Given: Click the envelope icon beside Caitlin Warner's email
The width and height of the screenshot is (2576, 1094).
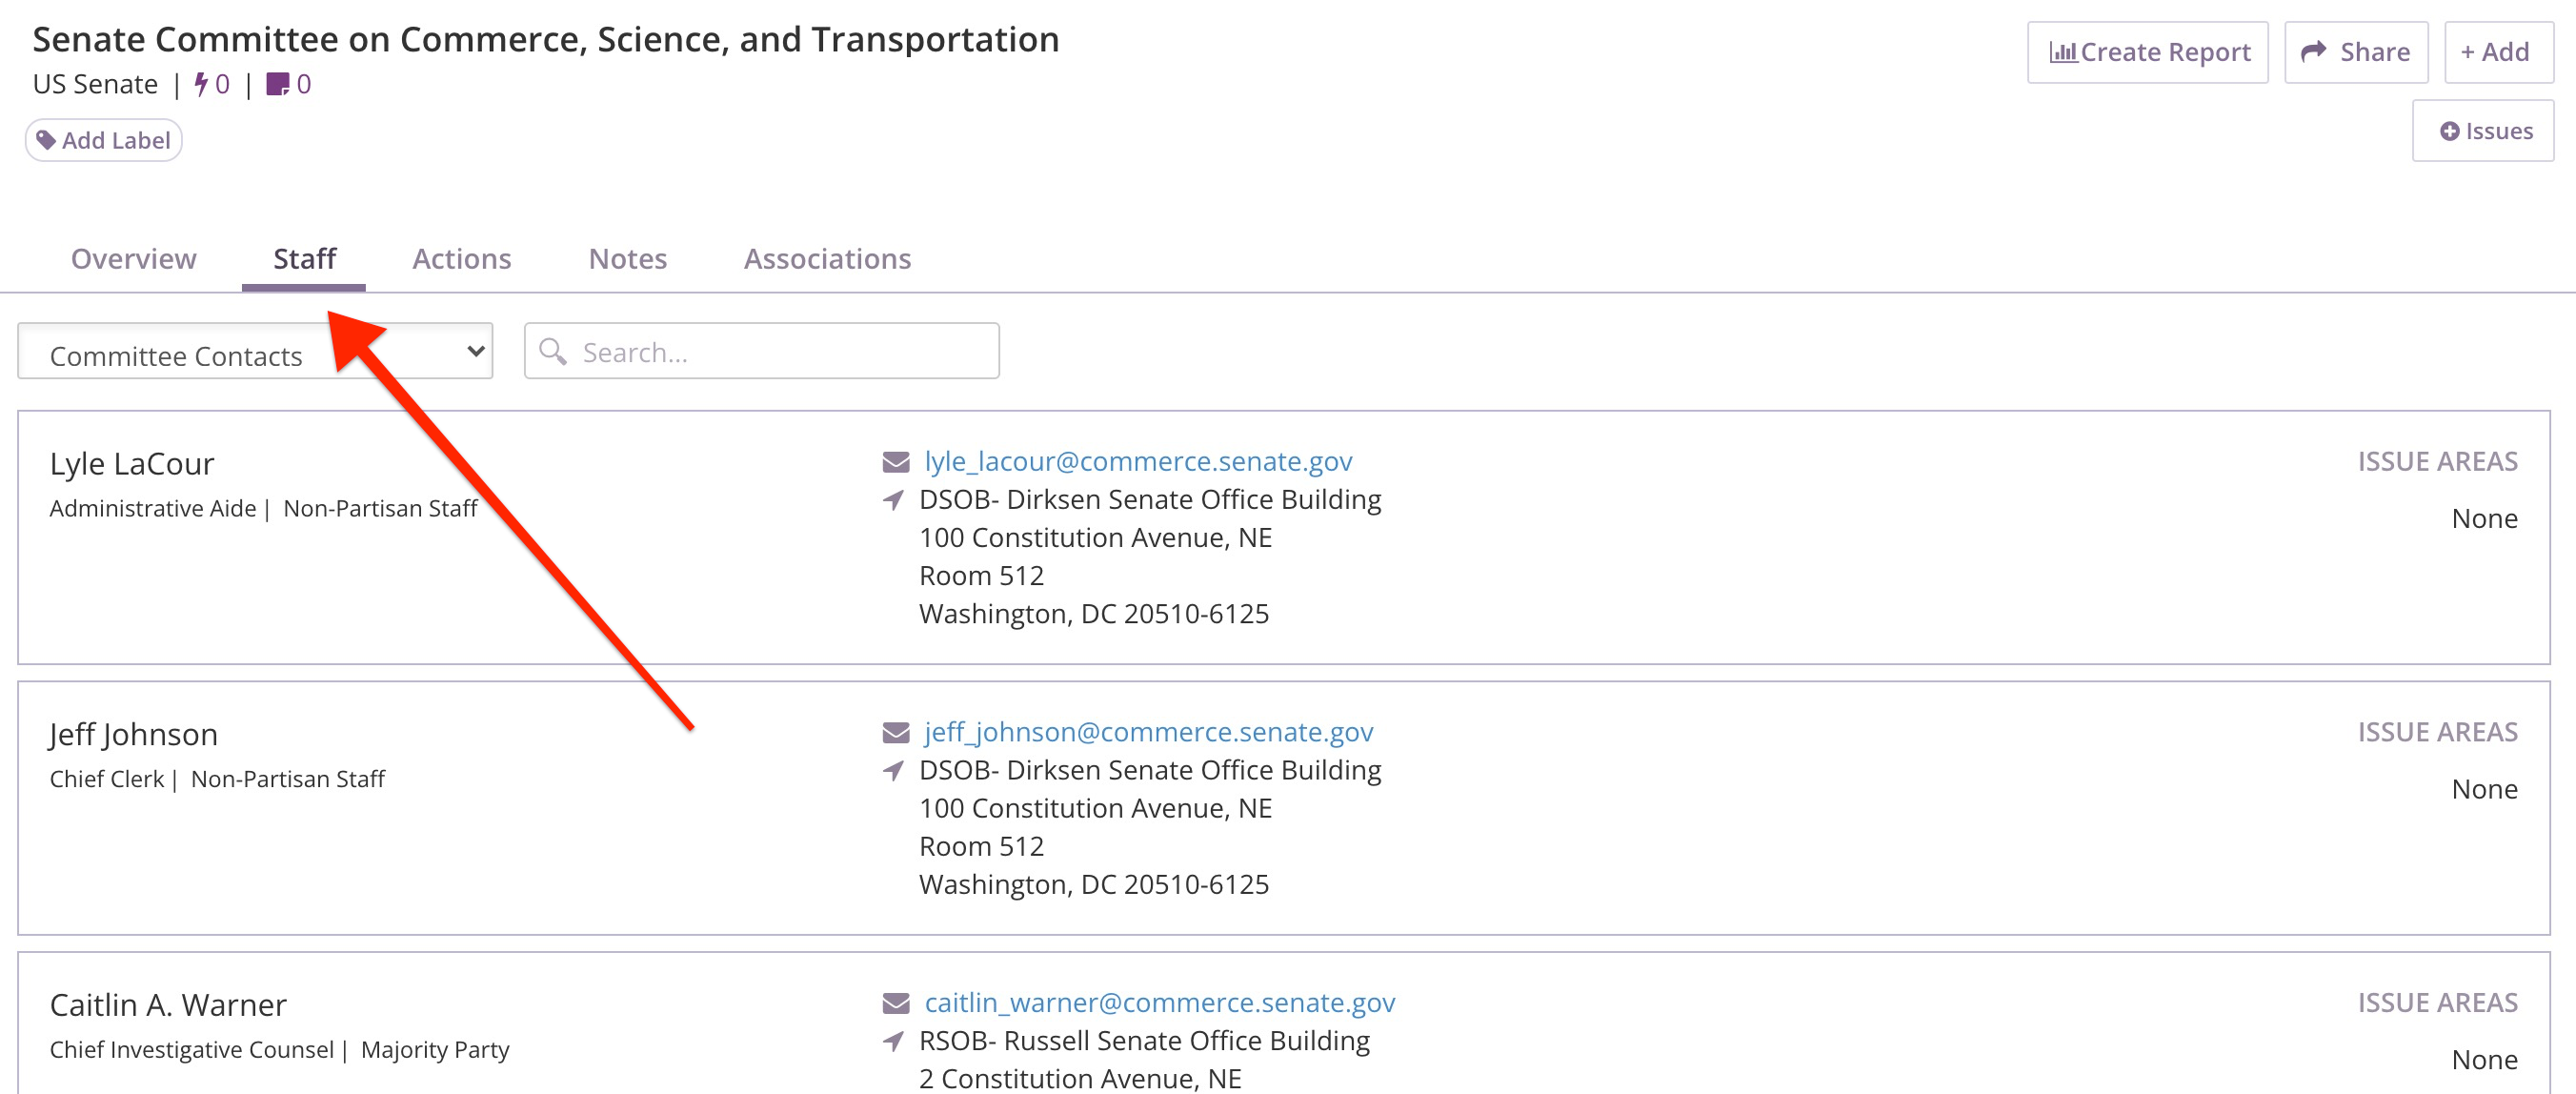Looking at the screenshot, I should [x=896, y=1003].
